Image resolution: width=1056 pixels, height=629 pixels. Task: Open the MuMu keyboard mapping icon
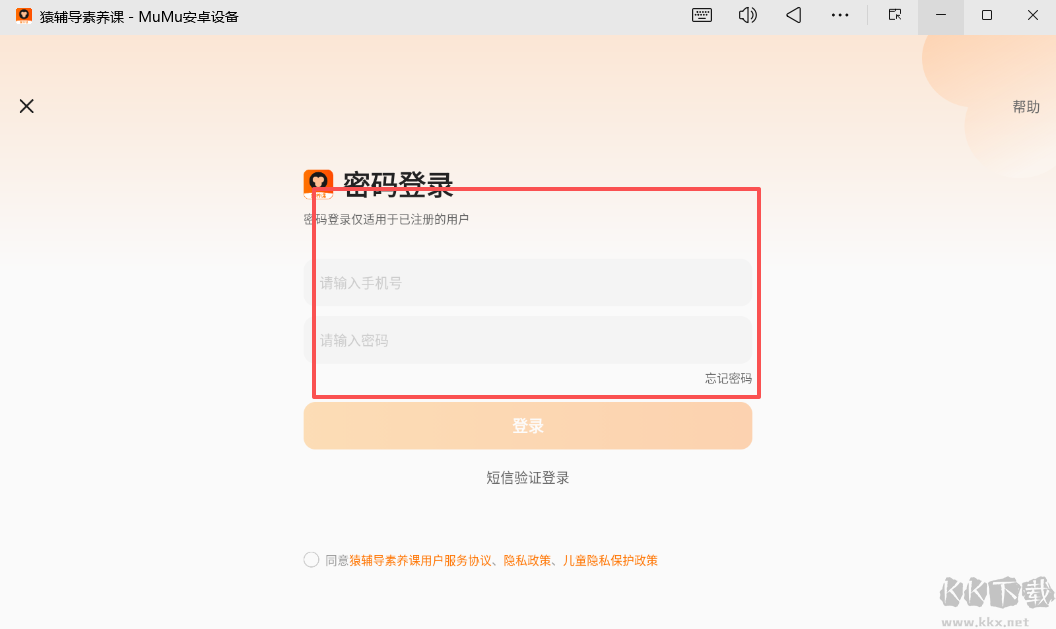click(x=702, y=15)
